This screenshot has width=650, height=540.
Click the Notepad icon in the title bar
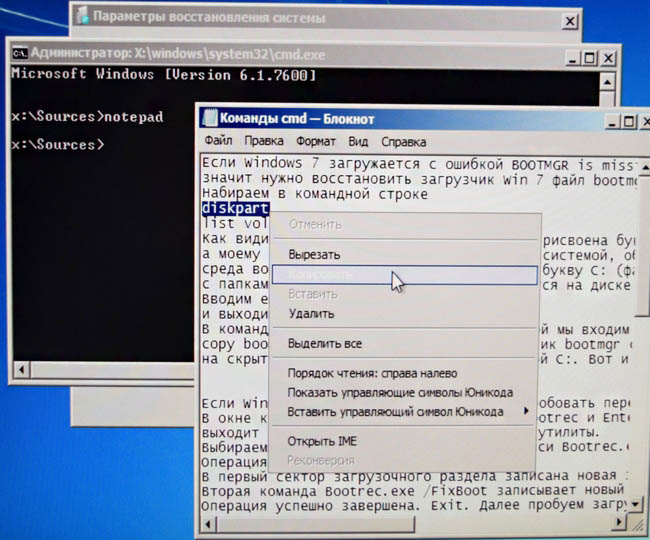point(209,118)
